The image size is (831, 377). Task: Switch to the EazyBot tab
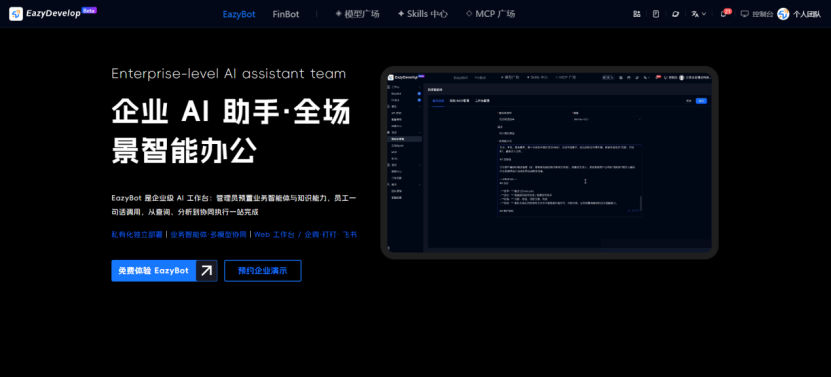[x=239, y=14]
